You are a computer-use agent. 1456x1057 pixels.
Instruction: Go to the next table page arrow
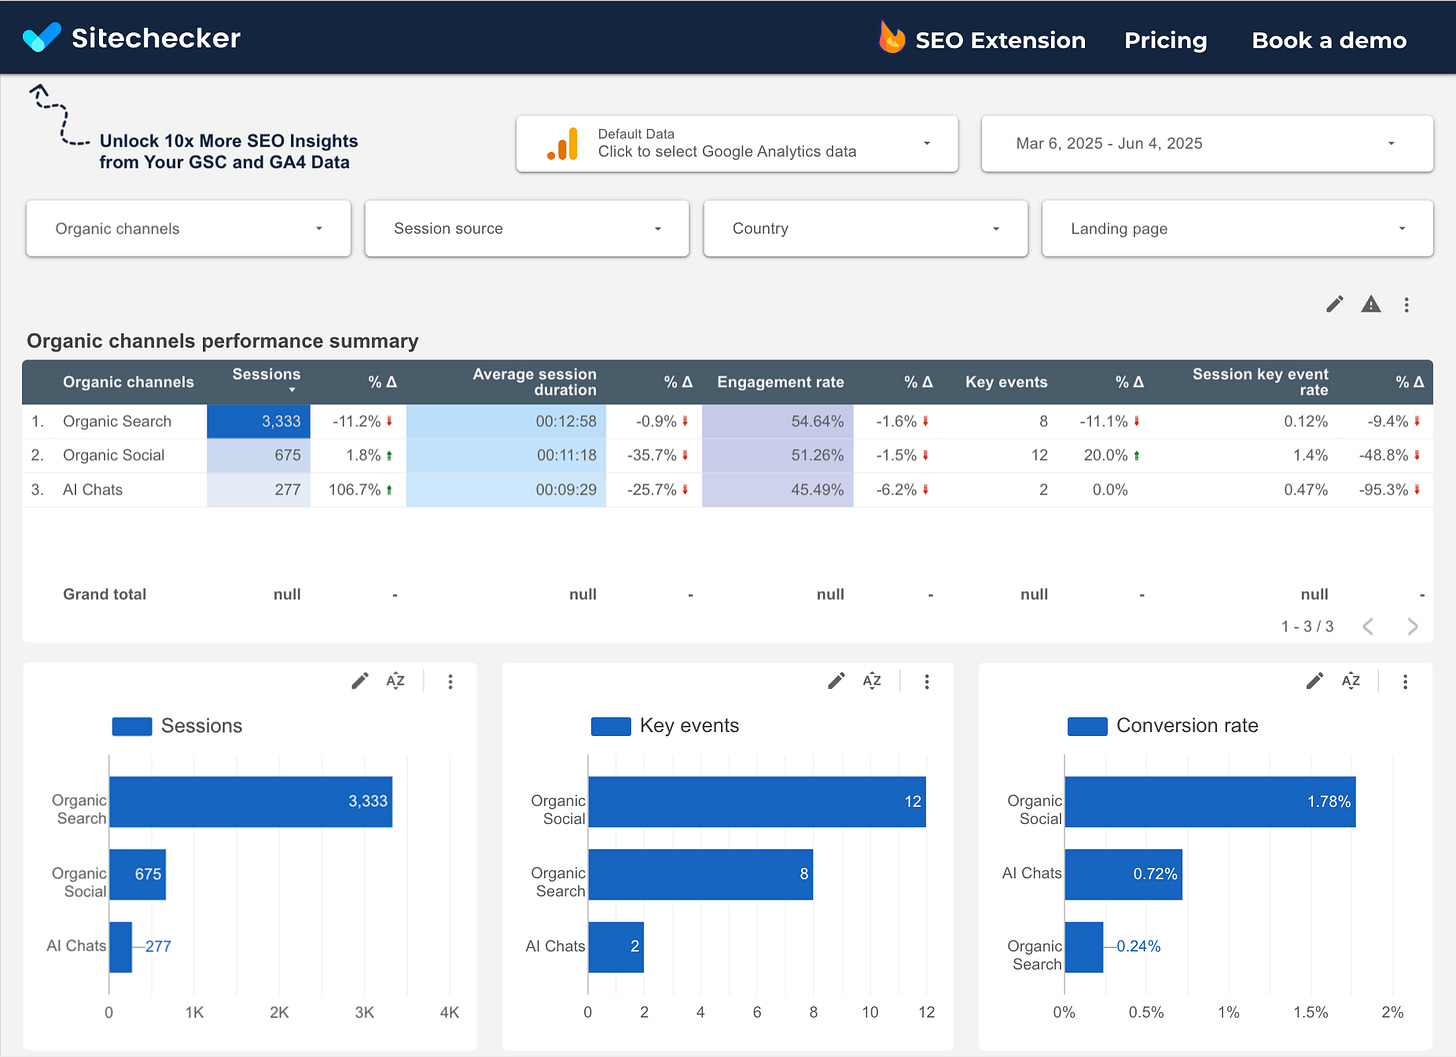(1412, 626)
